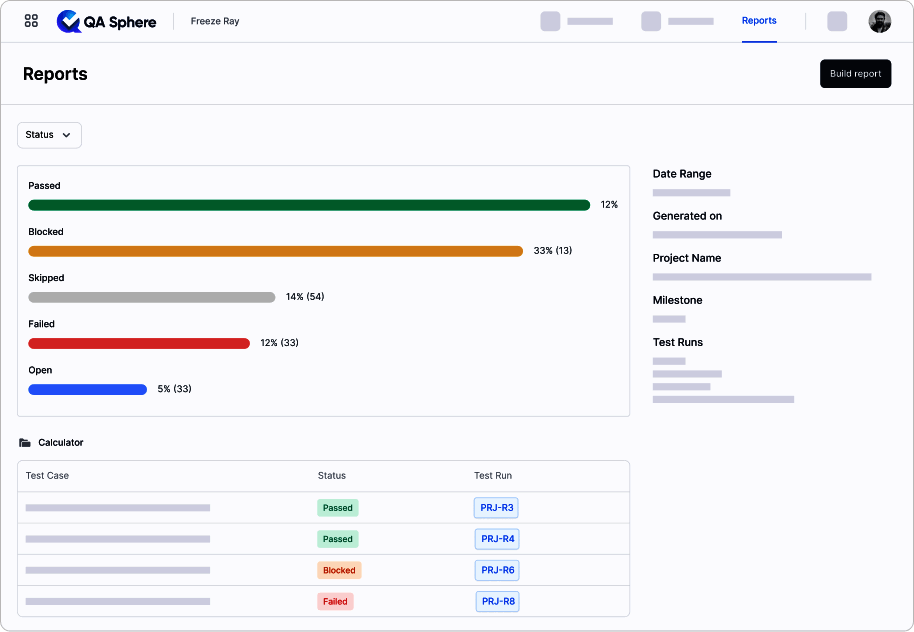Select the second placeholder icon in the header

(650, 20)
